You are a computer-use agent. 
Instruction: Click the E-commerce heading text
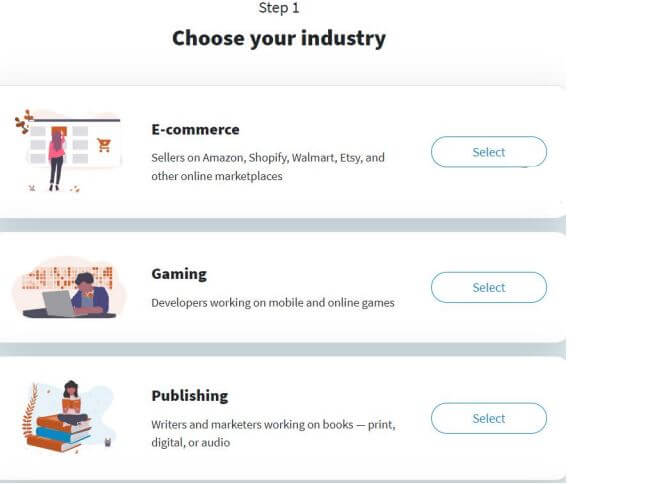tap(195, 130)
